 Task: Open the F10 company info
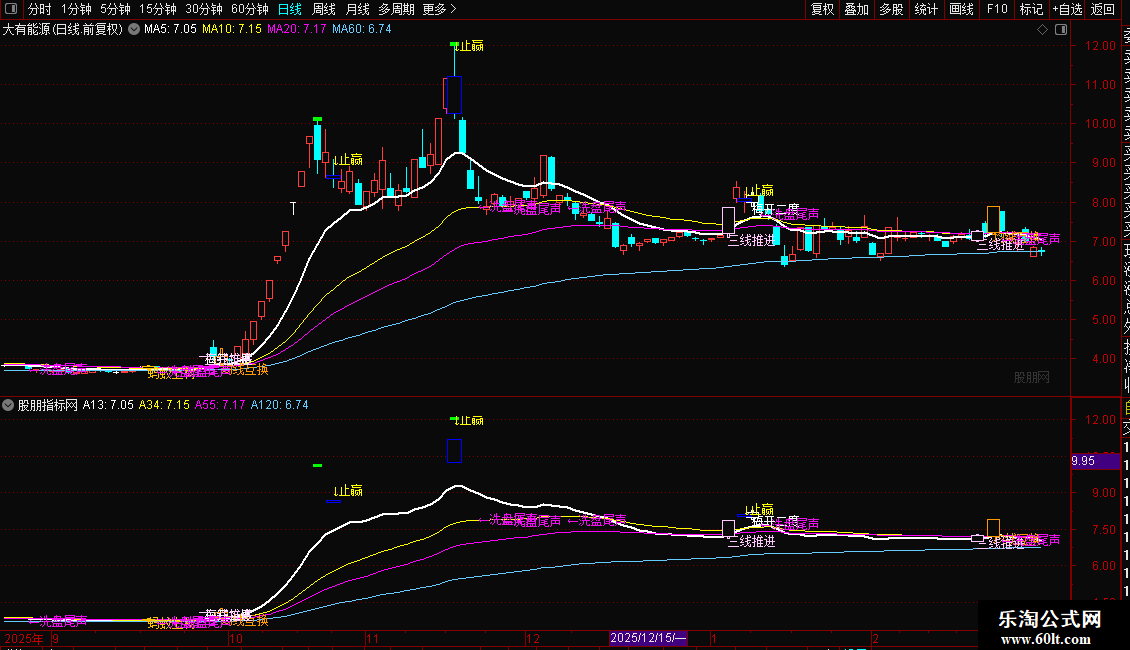997,9
